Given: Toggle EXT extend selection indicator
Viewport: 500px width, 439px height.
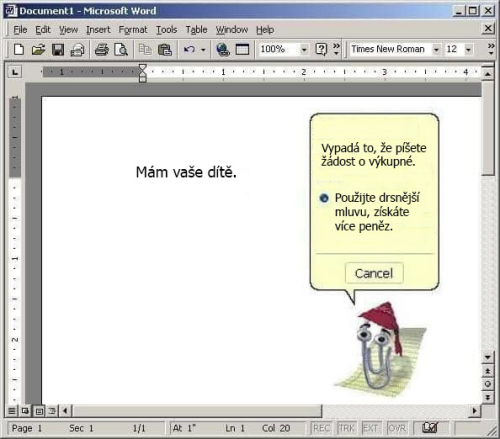Looking at the screenshot, I should click(x=370, y=428).
